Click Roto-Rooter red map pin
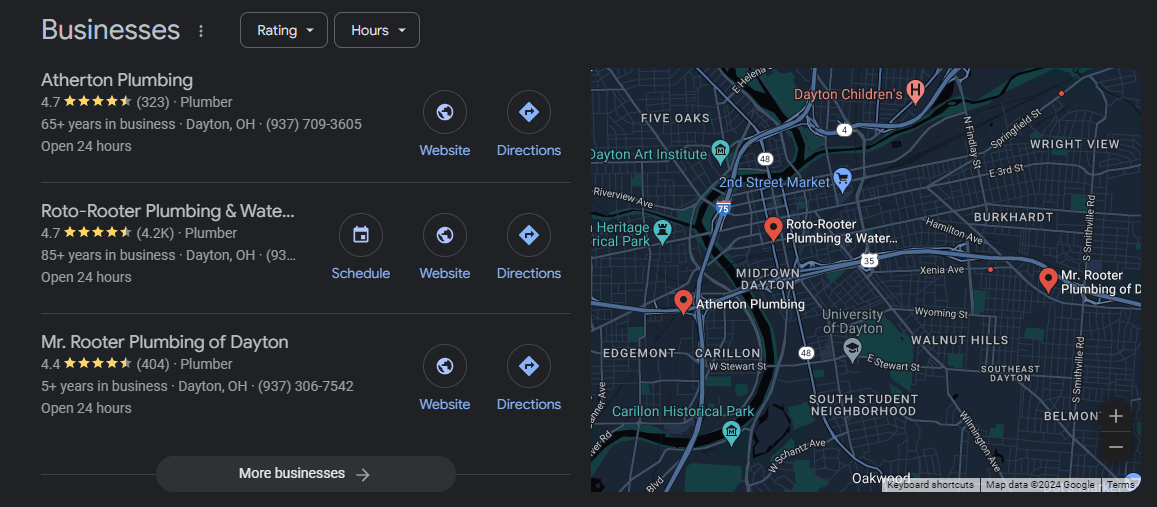This screenshot has height=507, width=1157. click(773, 230)
